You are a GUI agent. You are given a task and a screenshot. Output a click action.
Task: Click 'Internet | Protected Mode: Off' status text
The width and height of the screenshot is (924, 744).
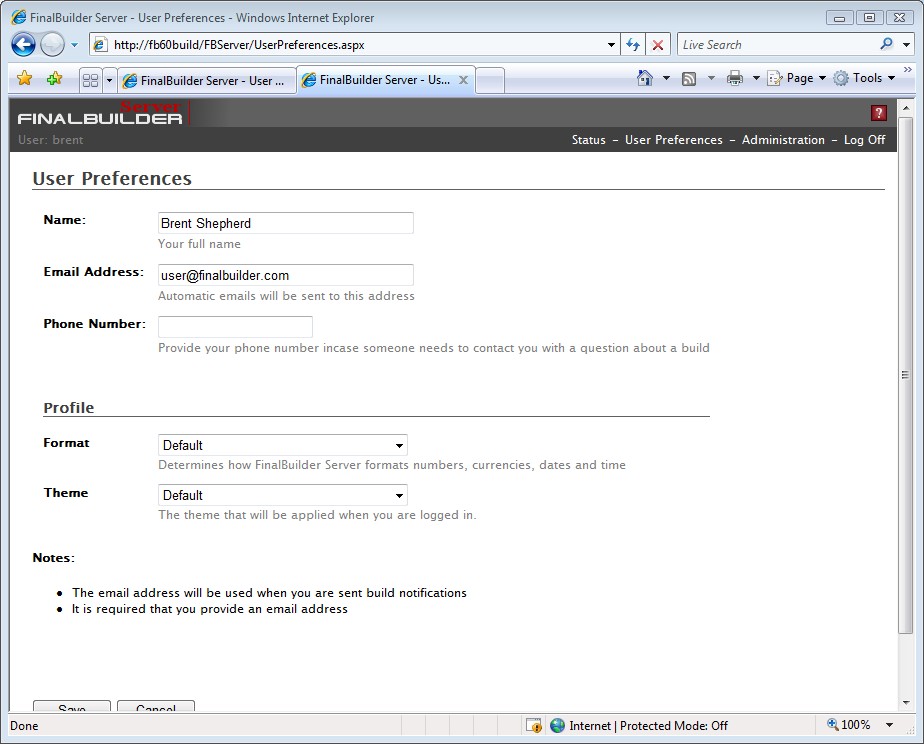click(x=648, y=725)
